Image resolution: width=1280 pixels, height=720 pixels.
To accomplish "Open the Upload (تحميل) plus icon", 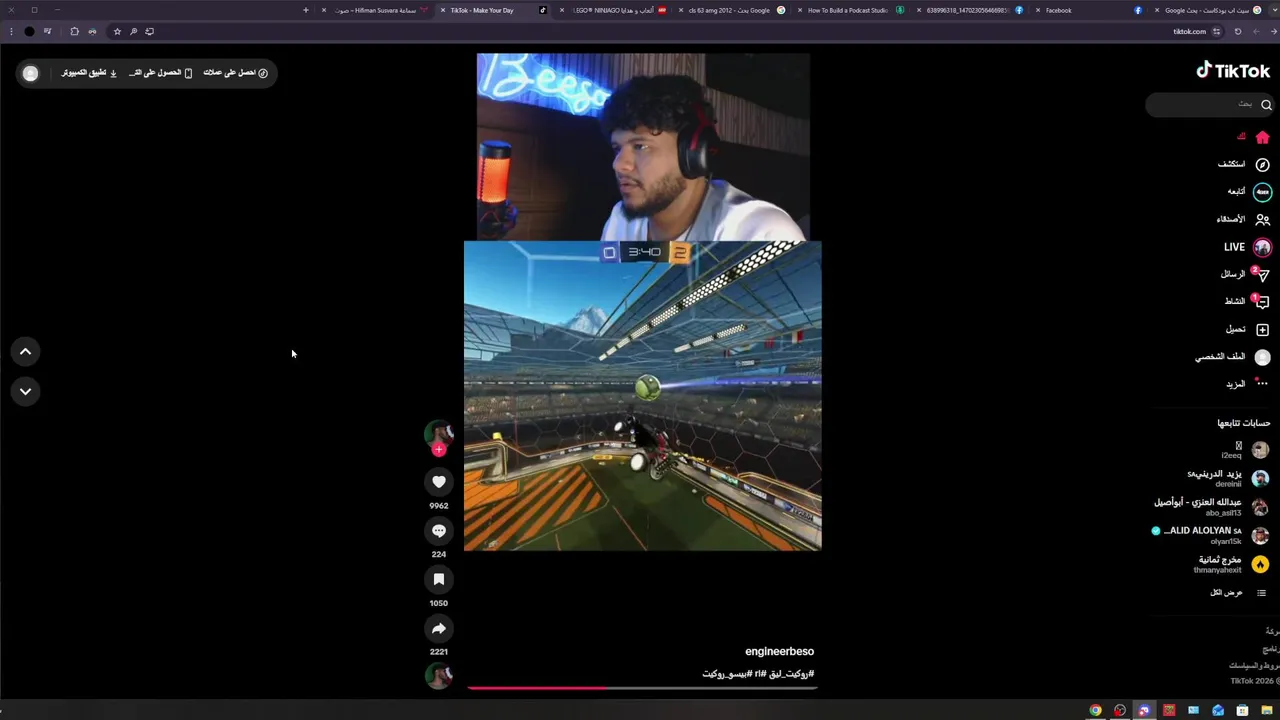I will pyautogui.click(x=1262, y=329).
